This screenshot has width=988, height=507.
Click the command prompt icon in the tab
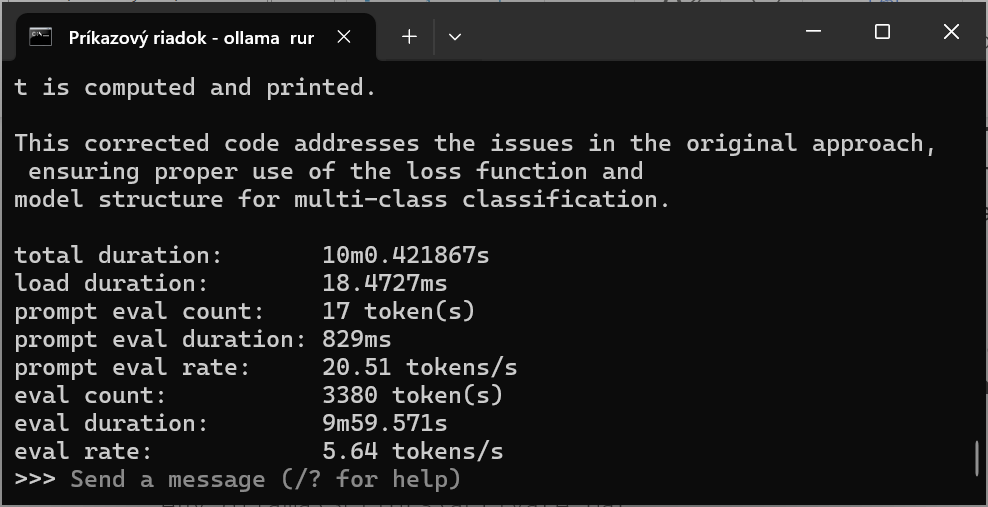(x=40, y=37)
